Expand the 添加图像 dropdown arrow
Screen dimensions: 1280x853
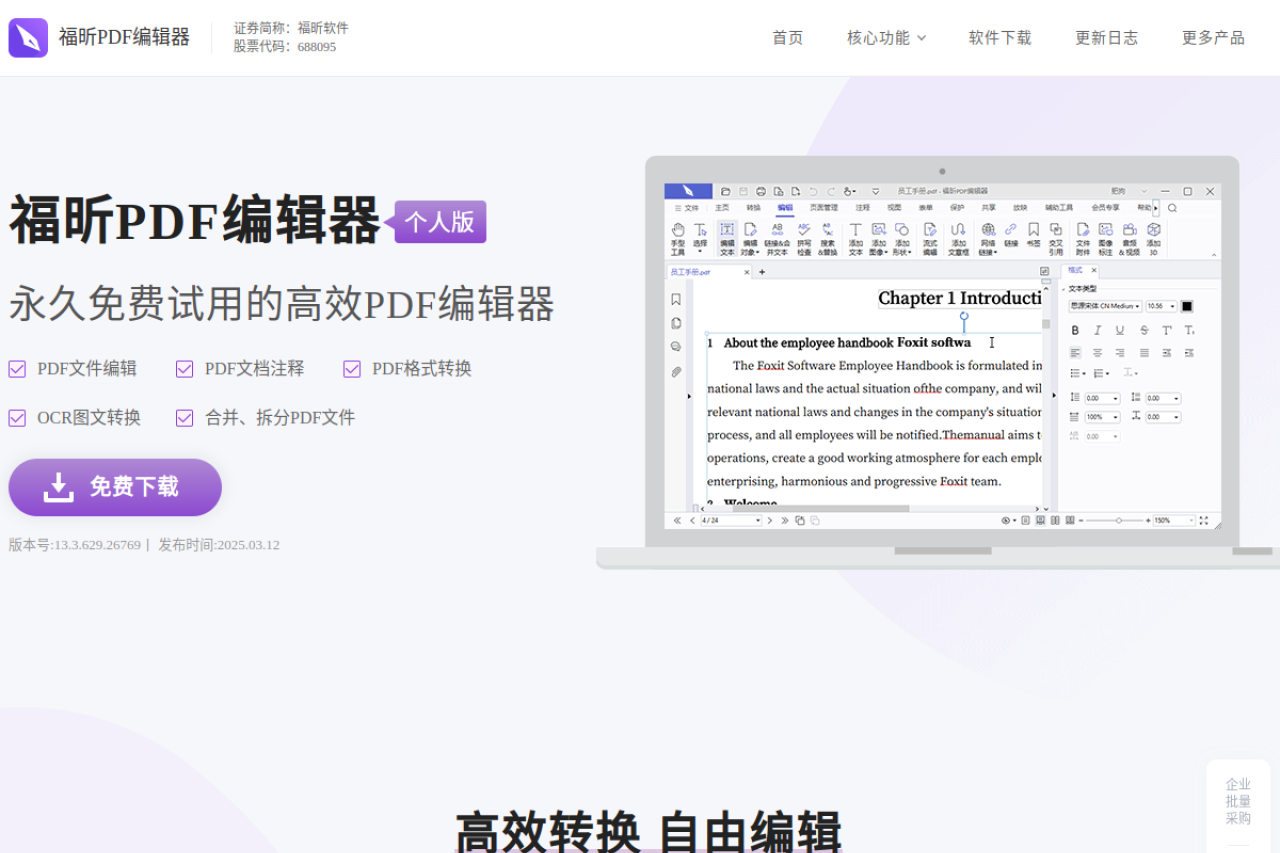(x=886, y=252)
